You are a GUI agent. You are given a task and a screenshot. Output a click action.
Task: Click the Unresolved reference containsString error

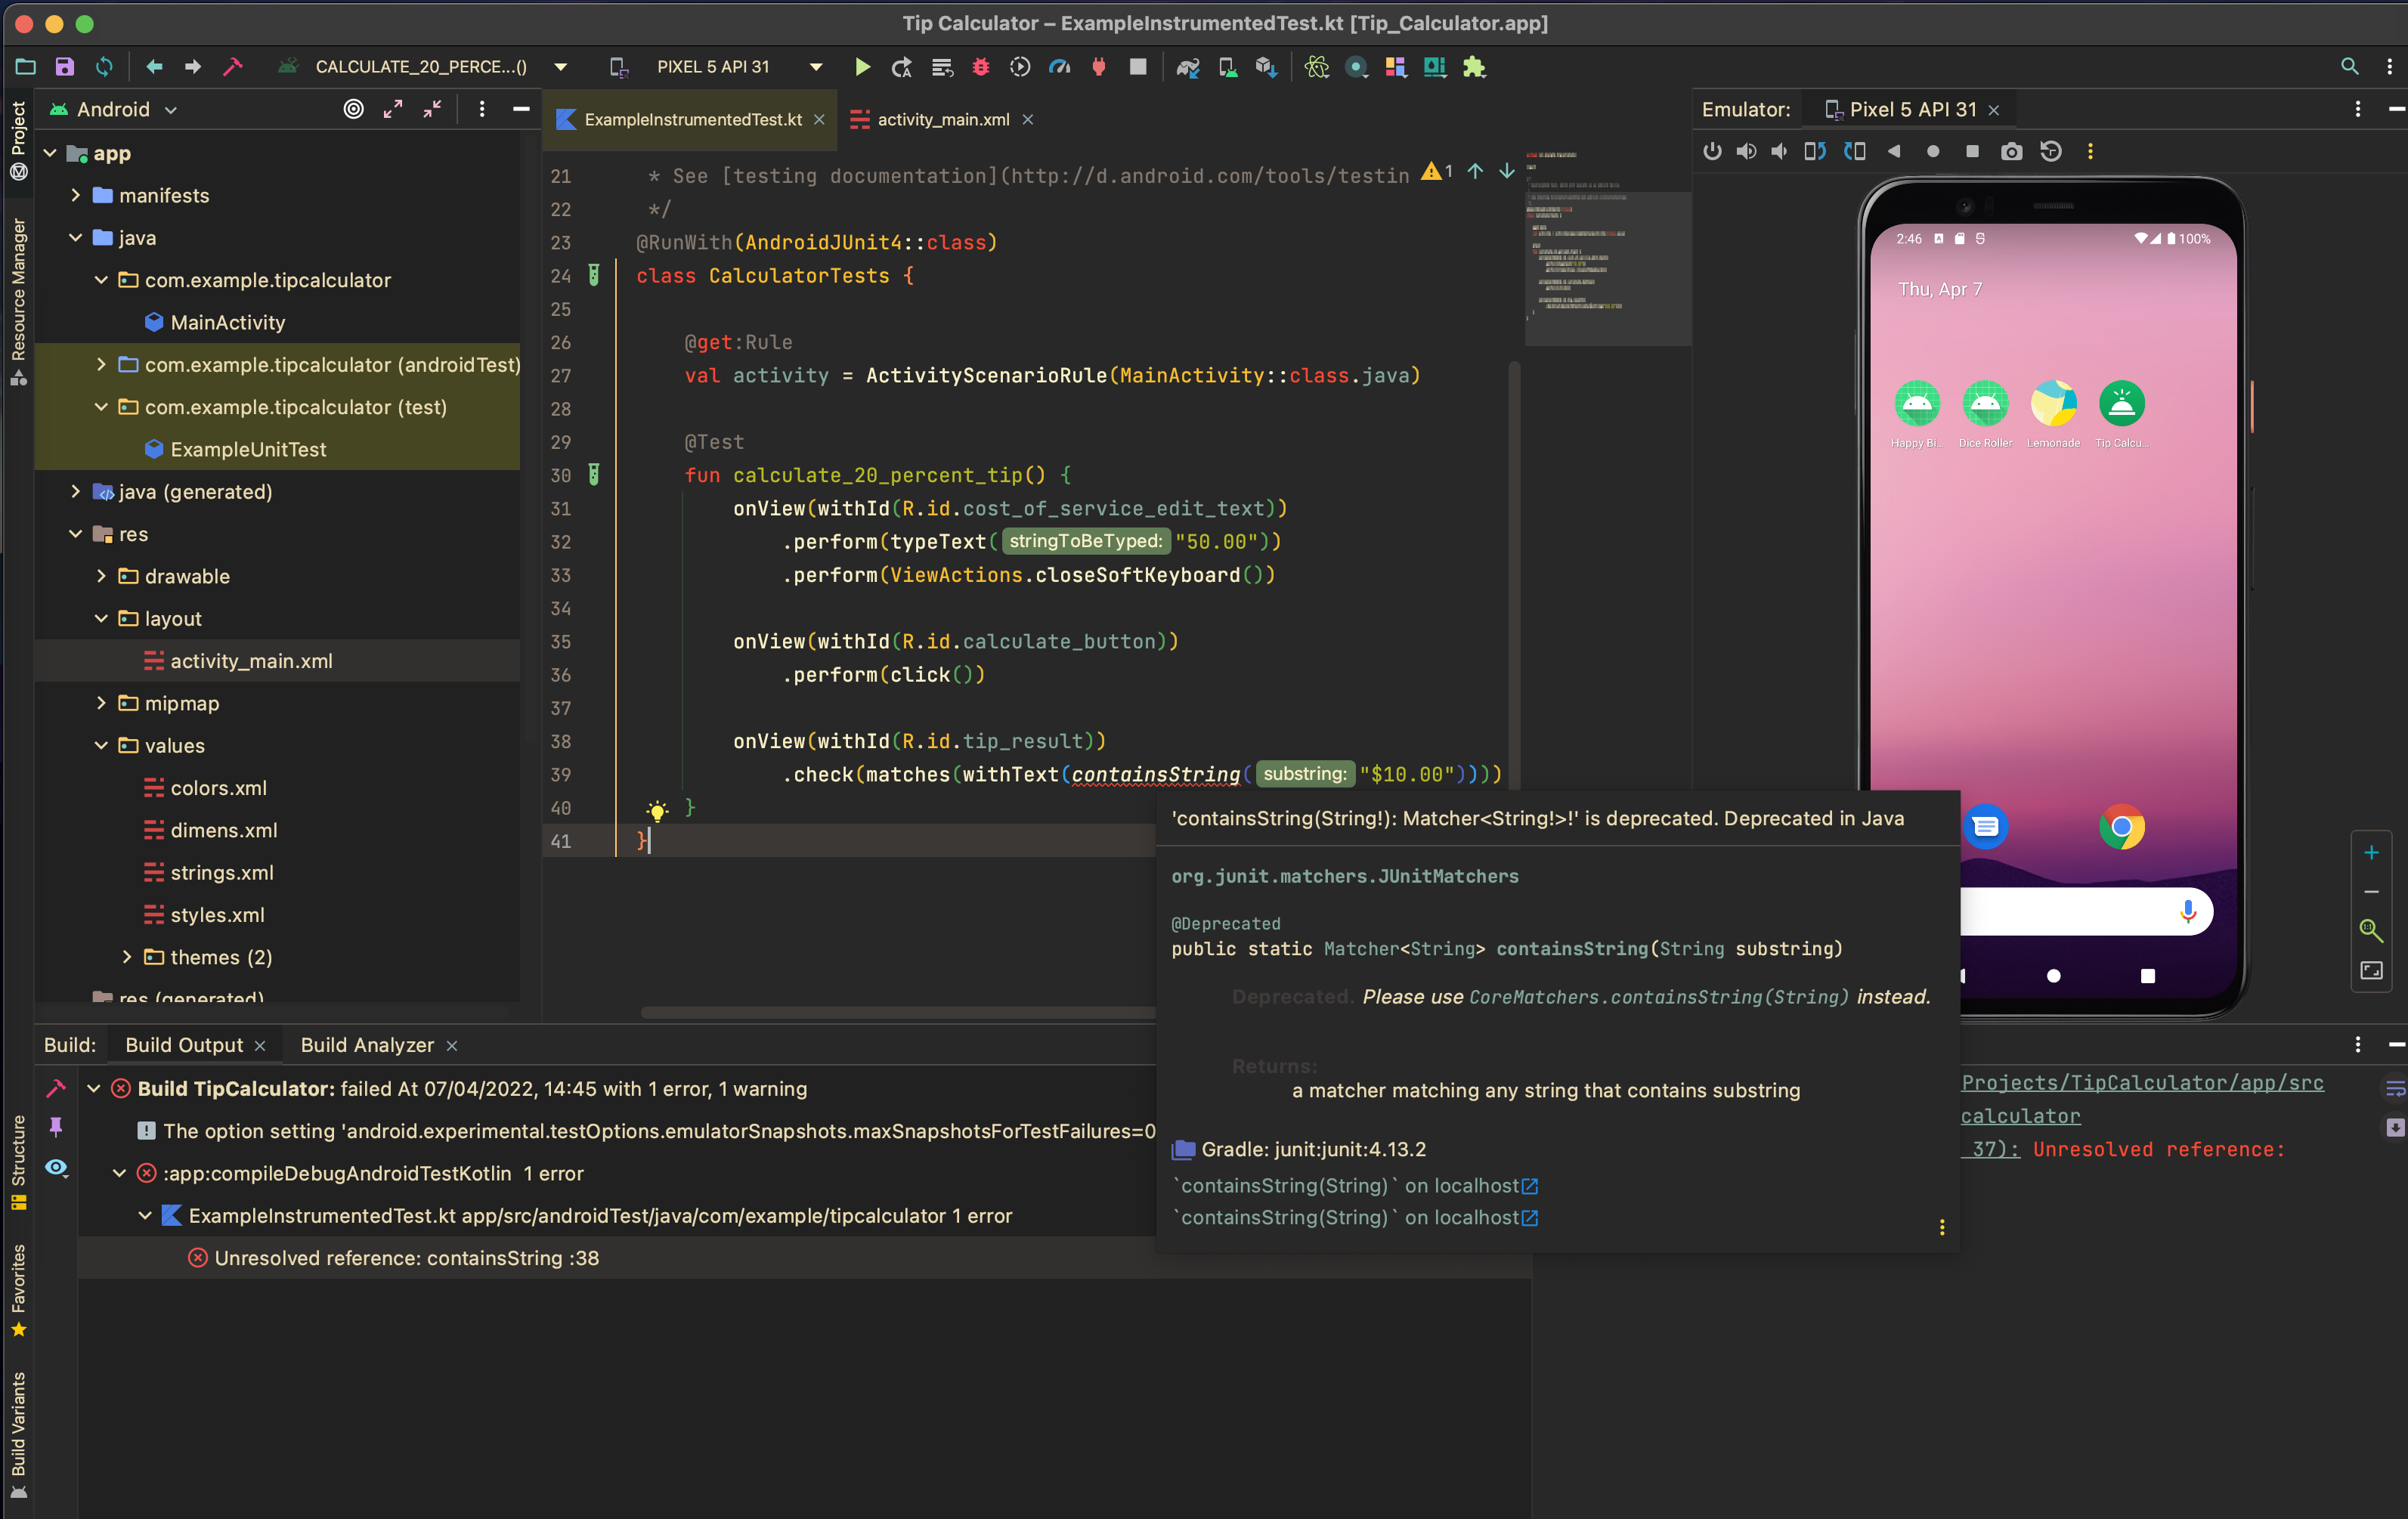click(406, 1258)
